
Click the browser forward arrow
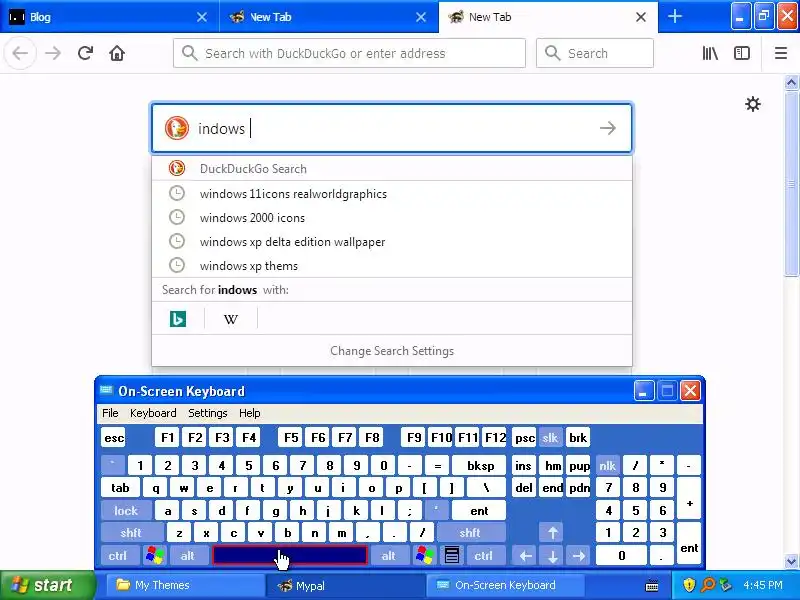[x=53, y=53]
